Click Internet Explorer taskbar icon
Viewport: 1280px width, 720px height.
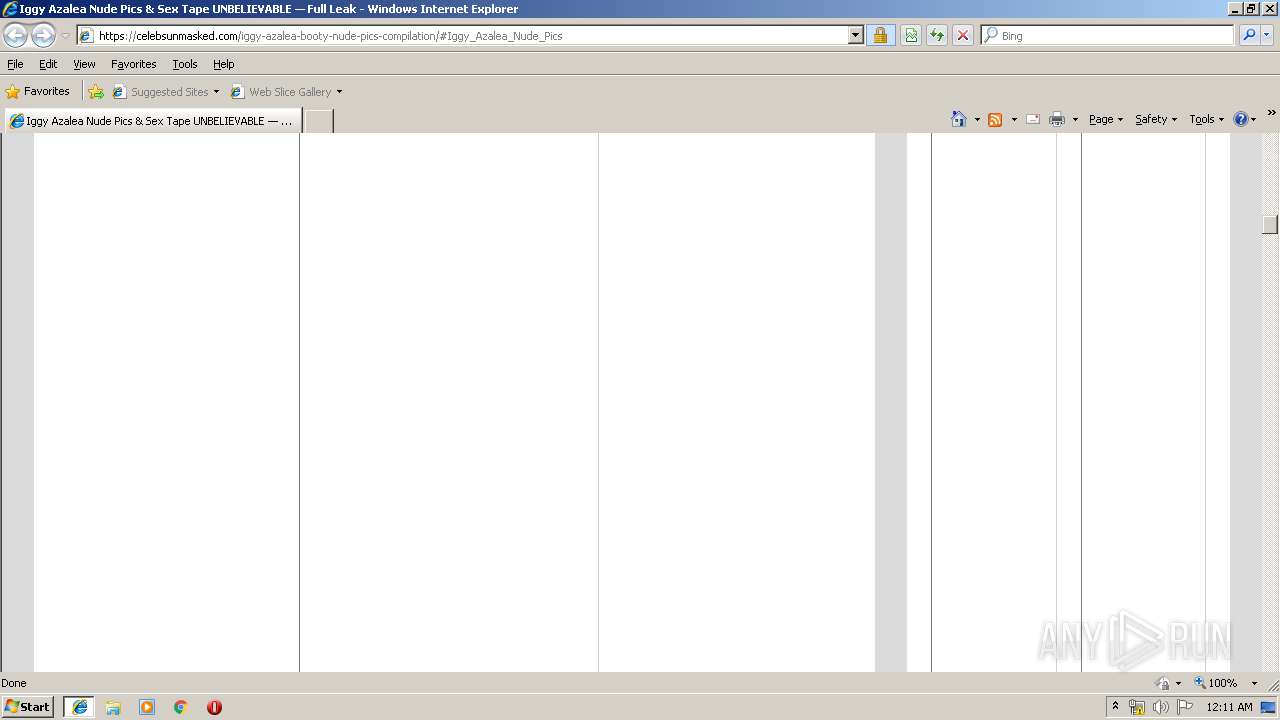(x=80, y=707)
